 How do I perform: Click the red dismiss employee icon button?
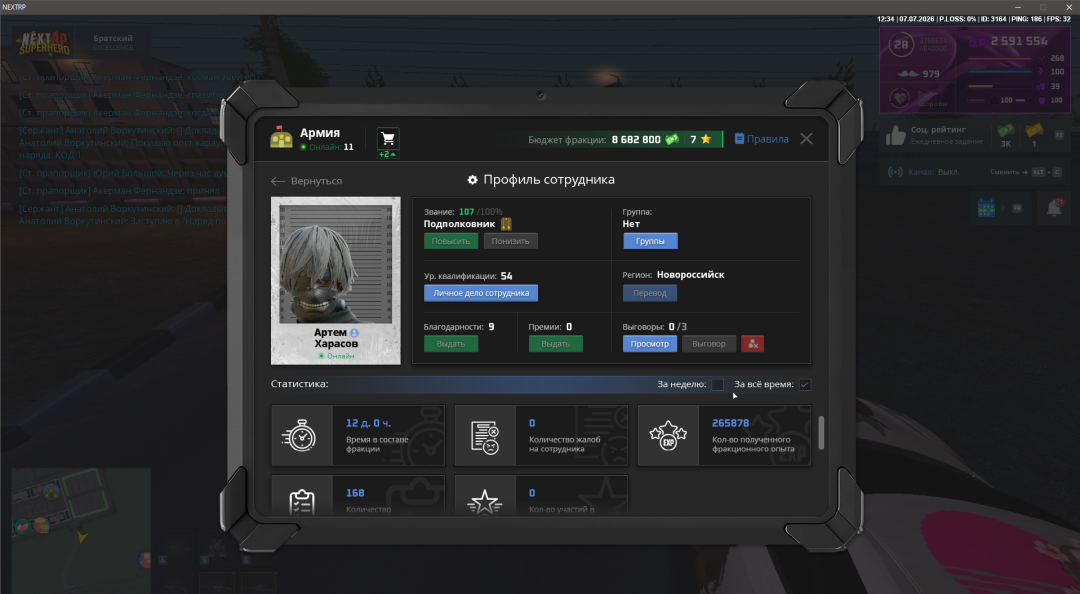(x=752, y=344)
